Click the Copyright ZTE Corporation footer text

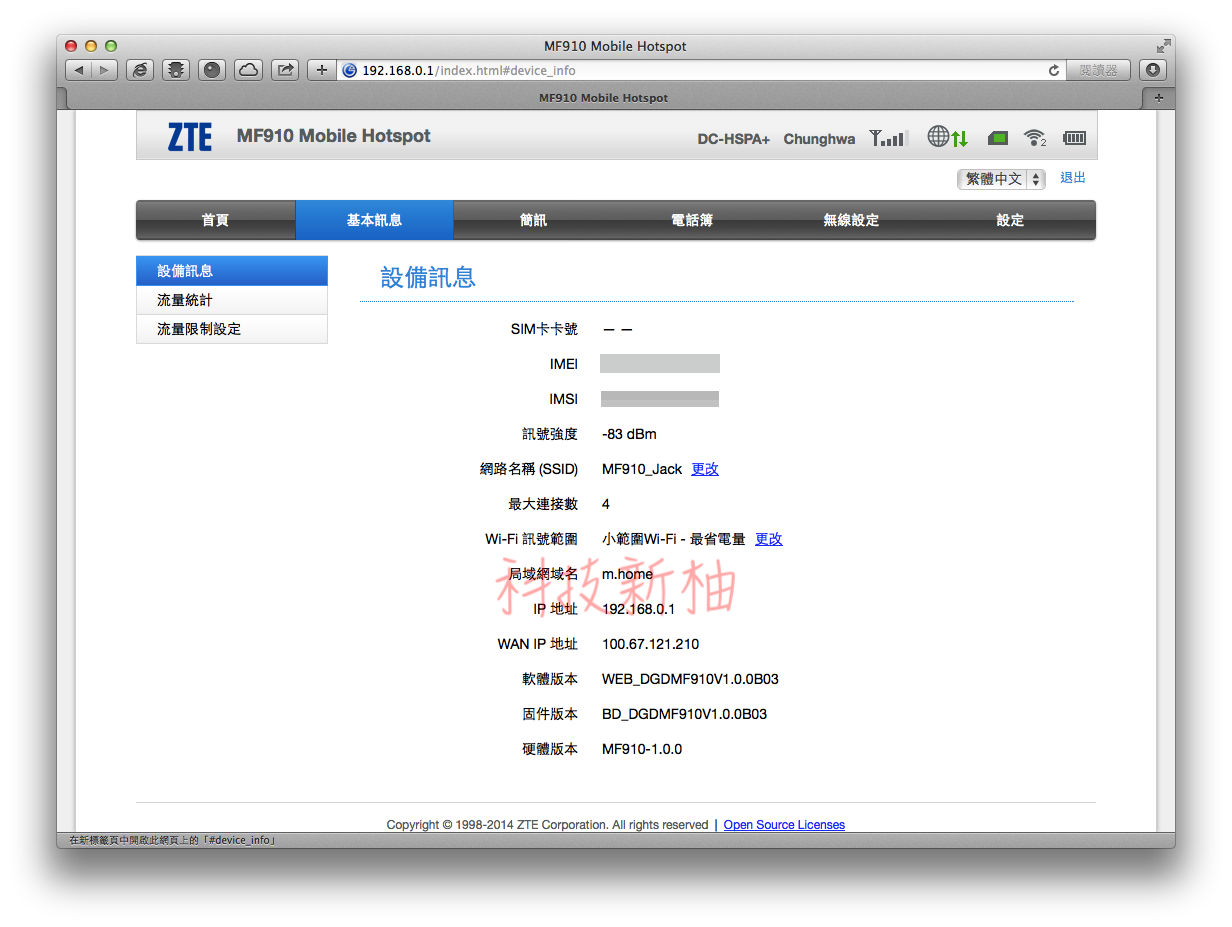pyautogui.click(x=547, y=825)
